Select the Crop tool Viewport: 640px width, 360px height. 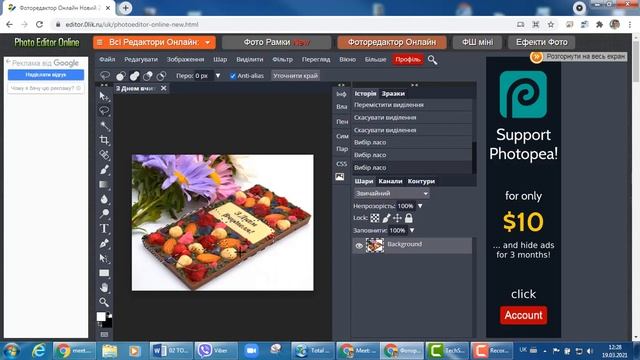(104, 140)
